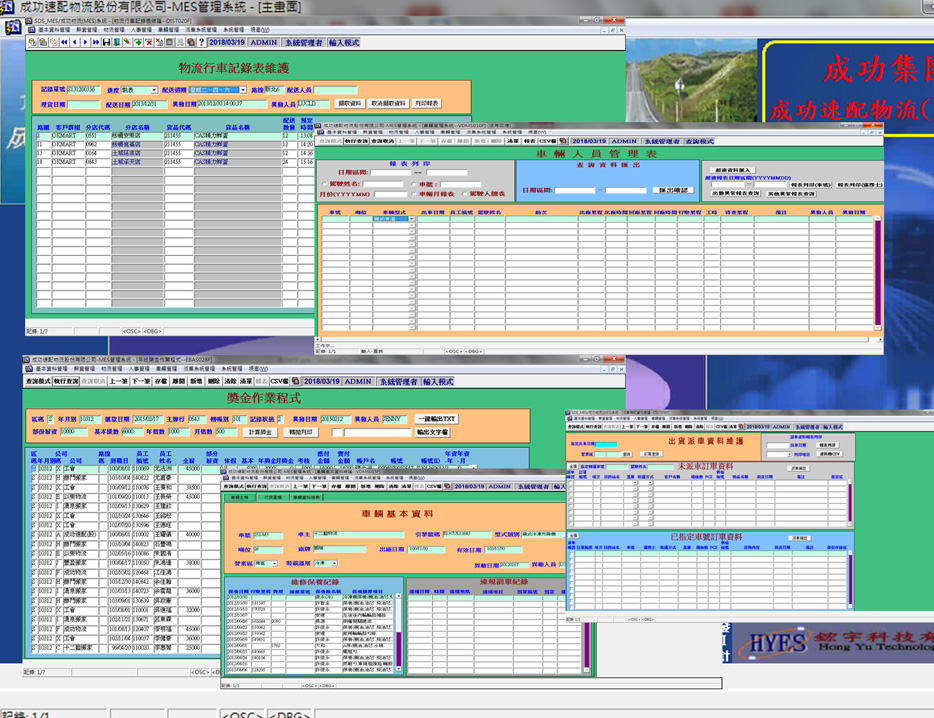Select 駕駛人總表 radio option

coord(465,194)
